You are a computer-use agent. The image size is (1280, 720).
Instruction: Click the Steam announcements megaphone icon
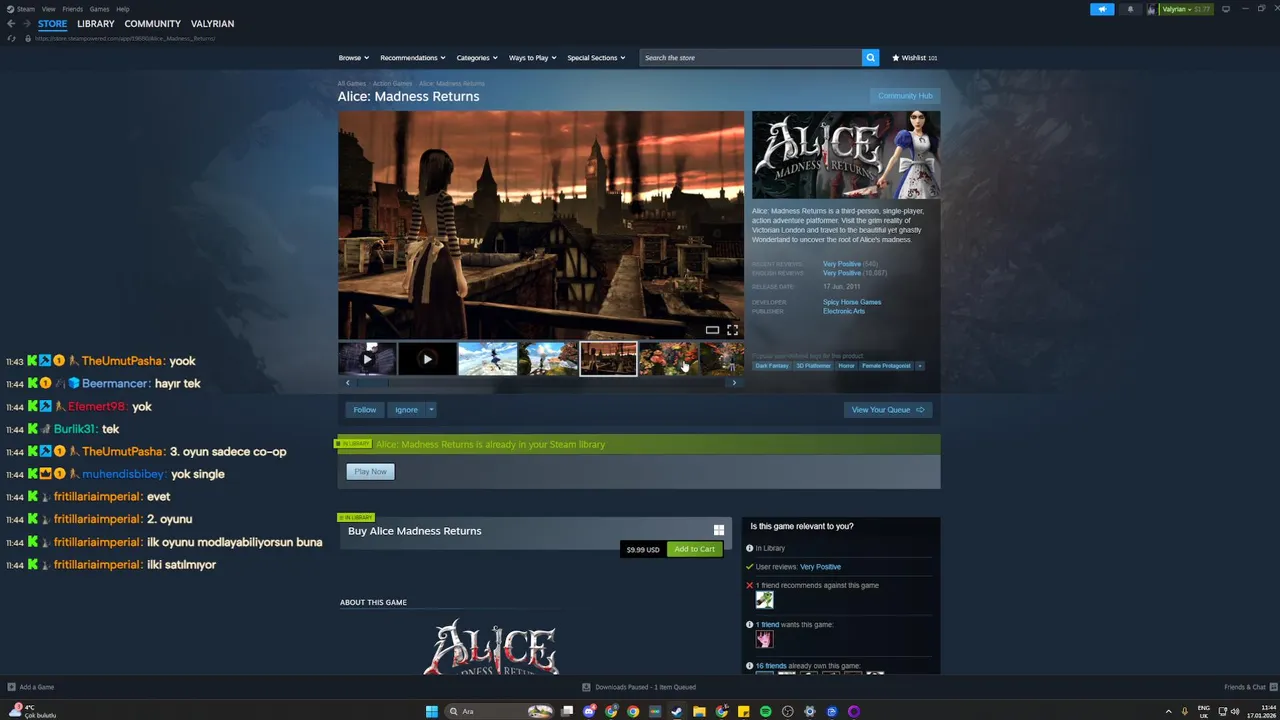pyautogui.click(x=1102, y=9)
